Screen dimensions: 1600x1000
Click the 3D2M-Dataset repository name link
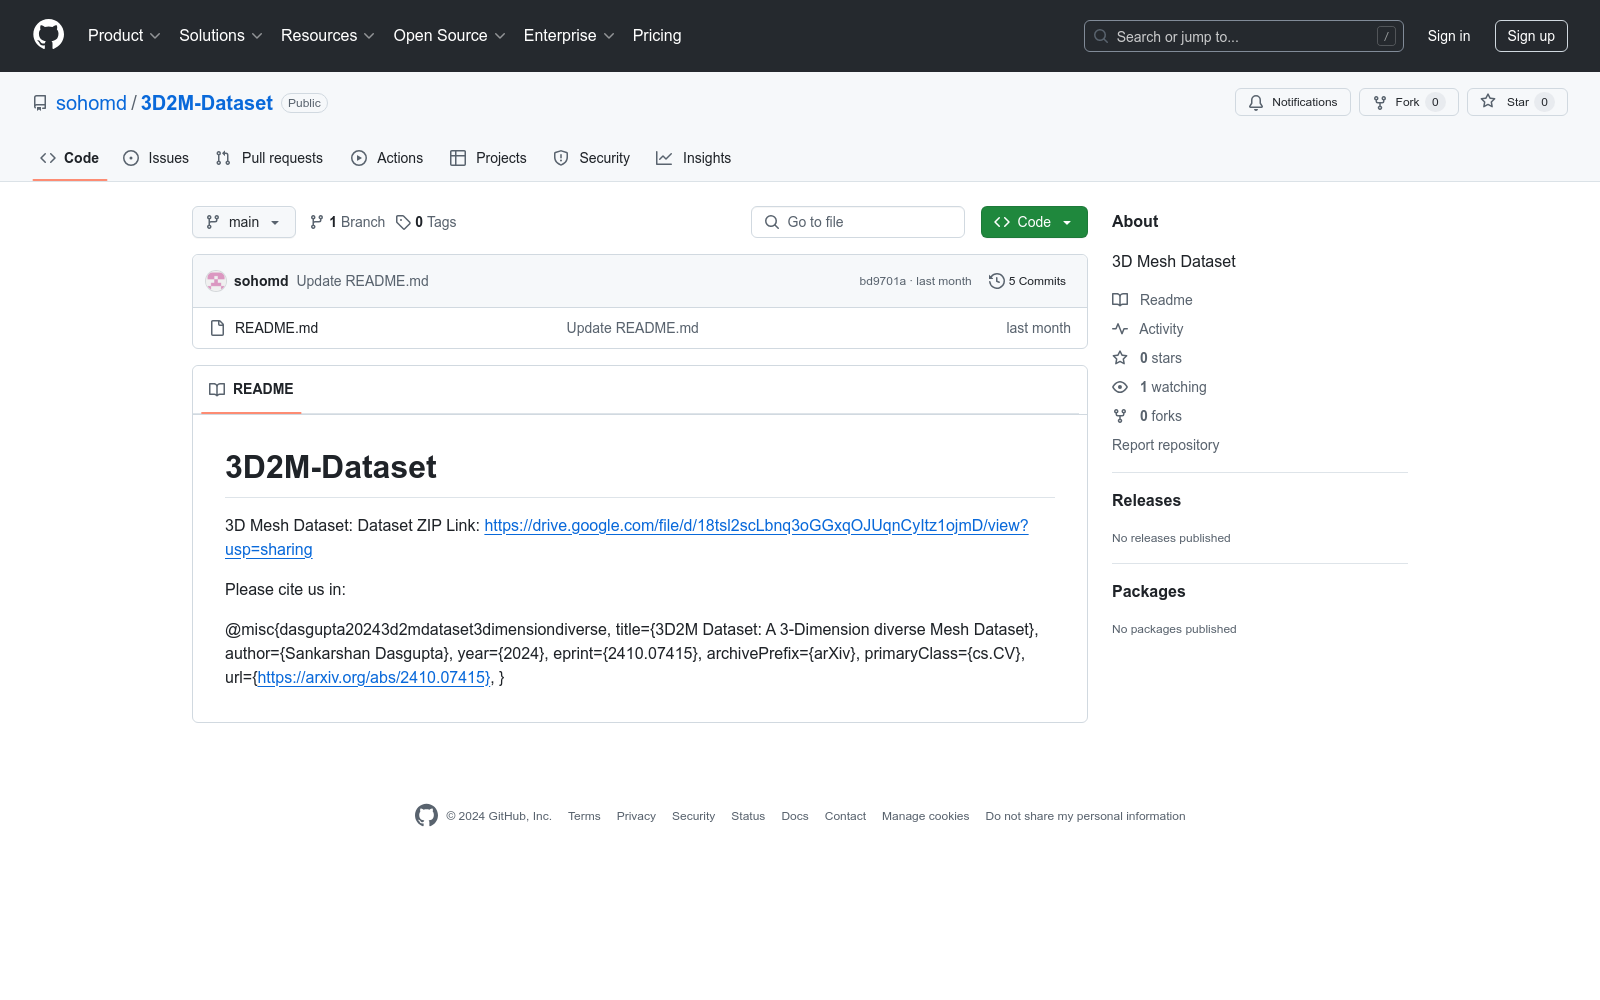pos(207,103)
